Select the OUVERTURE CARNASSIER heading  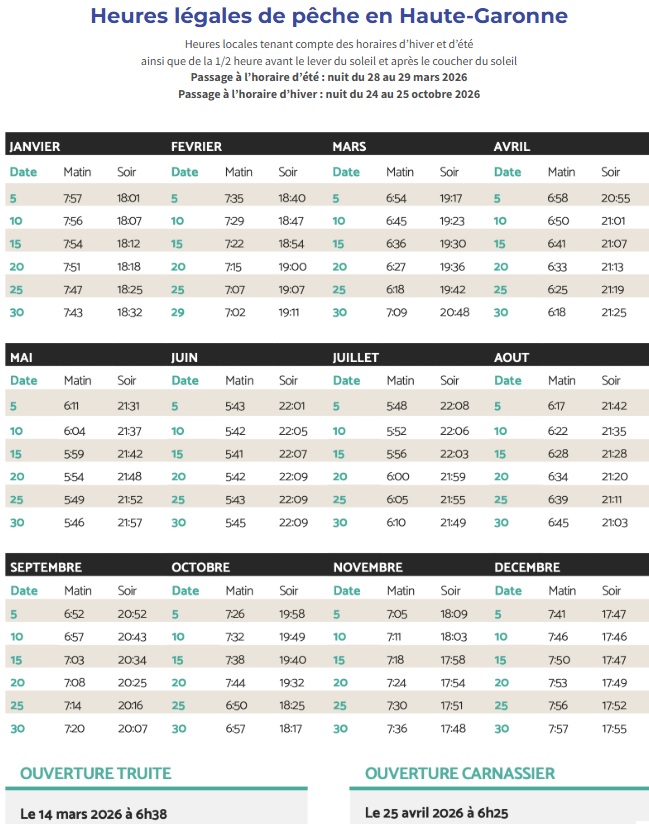coord(460,773)
